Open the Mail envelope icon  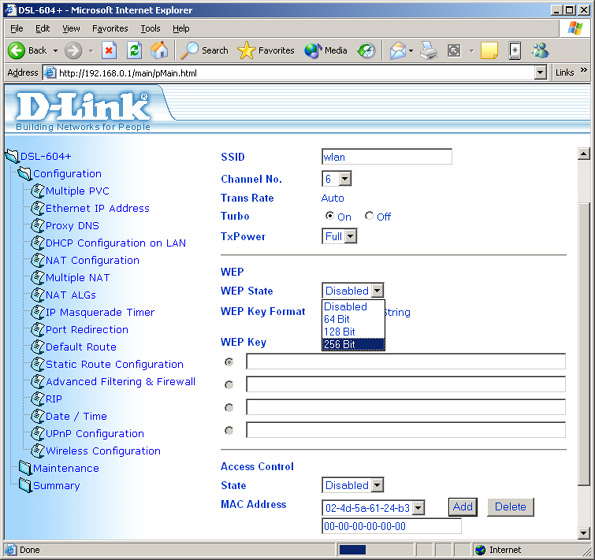pyautogui.click(x=397, y=50)
